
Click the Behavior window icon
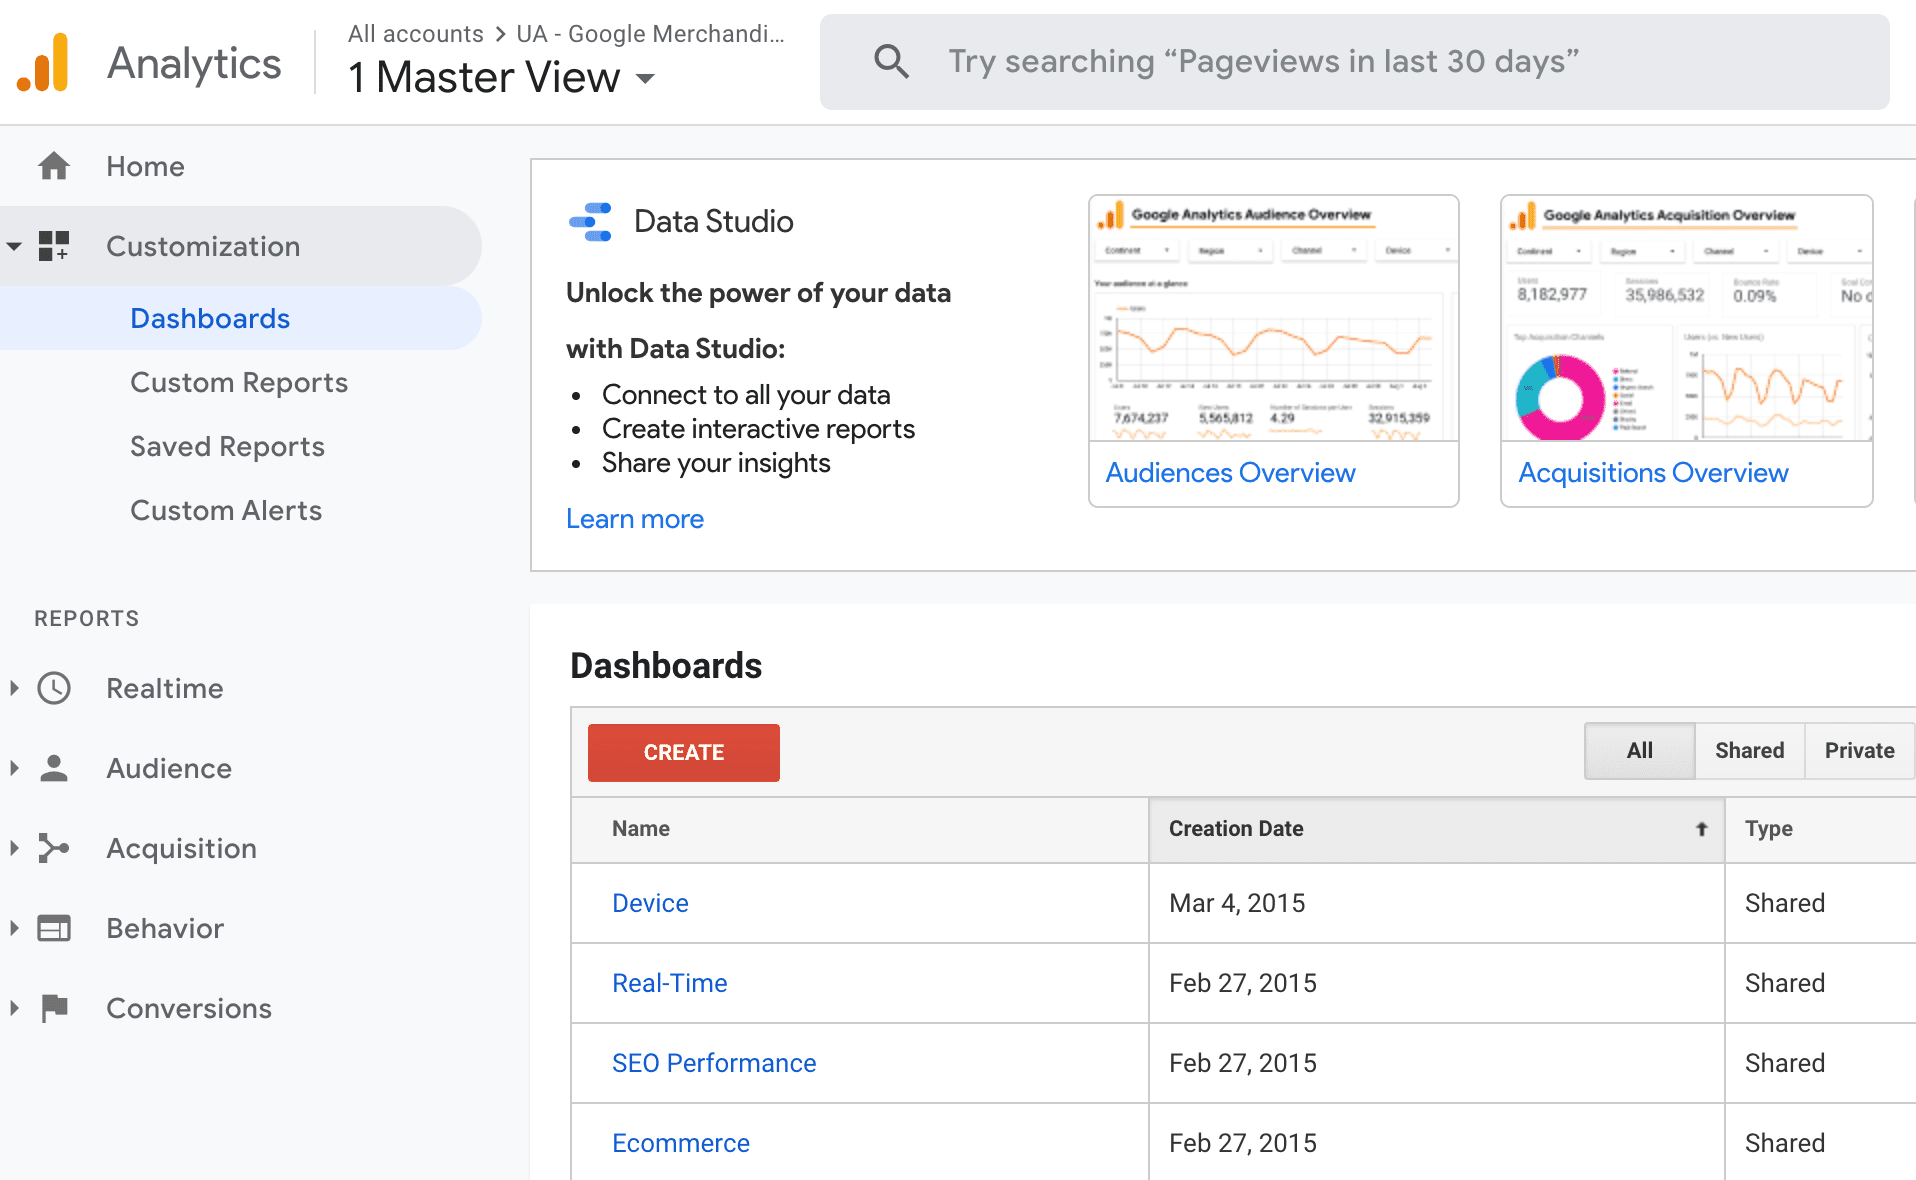click(x=54, y=928)
